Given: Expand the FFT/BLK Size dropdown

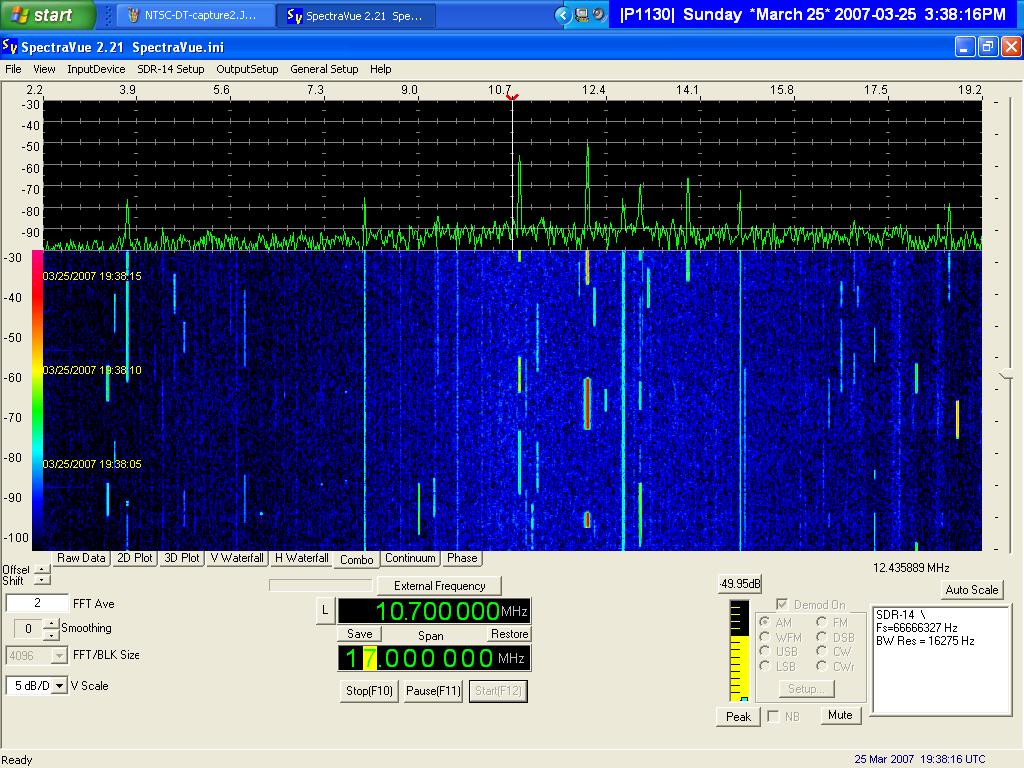Looking at the screenshot, I should [x=59, y=656].
